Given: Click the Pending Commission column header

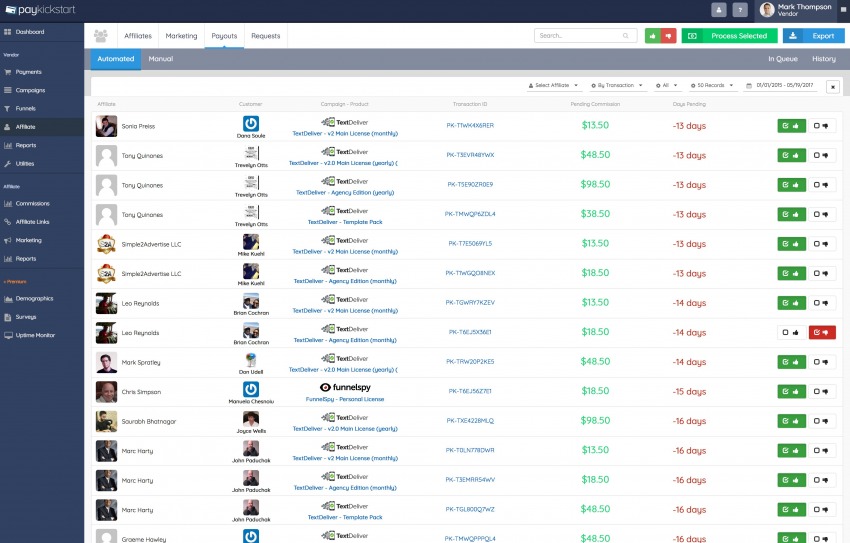Looking at the screenshot, I should click(595, 104).
